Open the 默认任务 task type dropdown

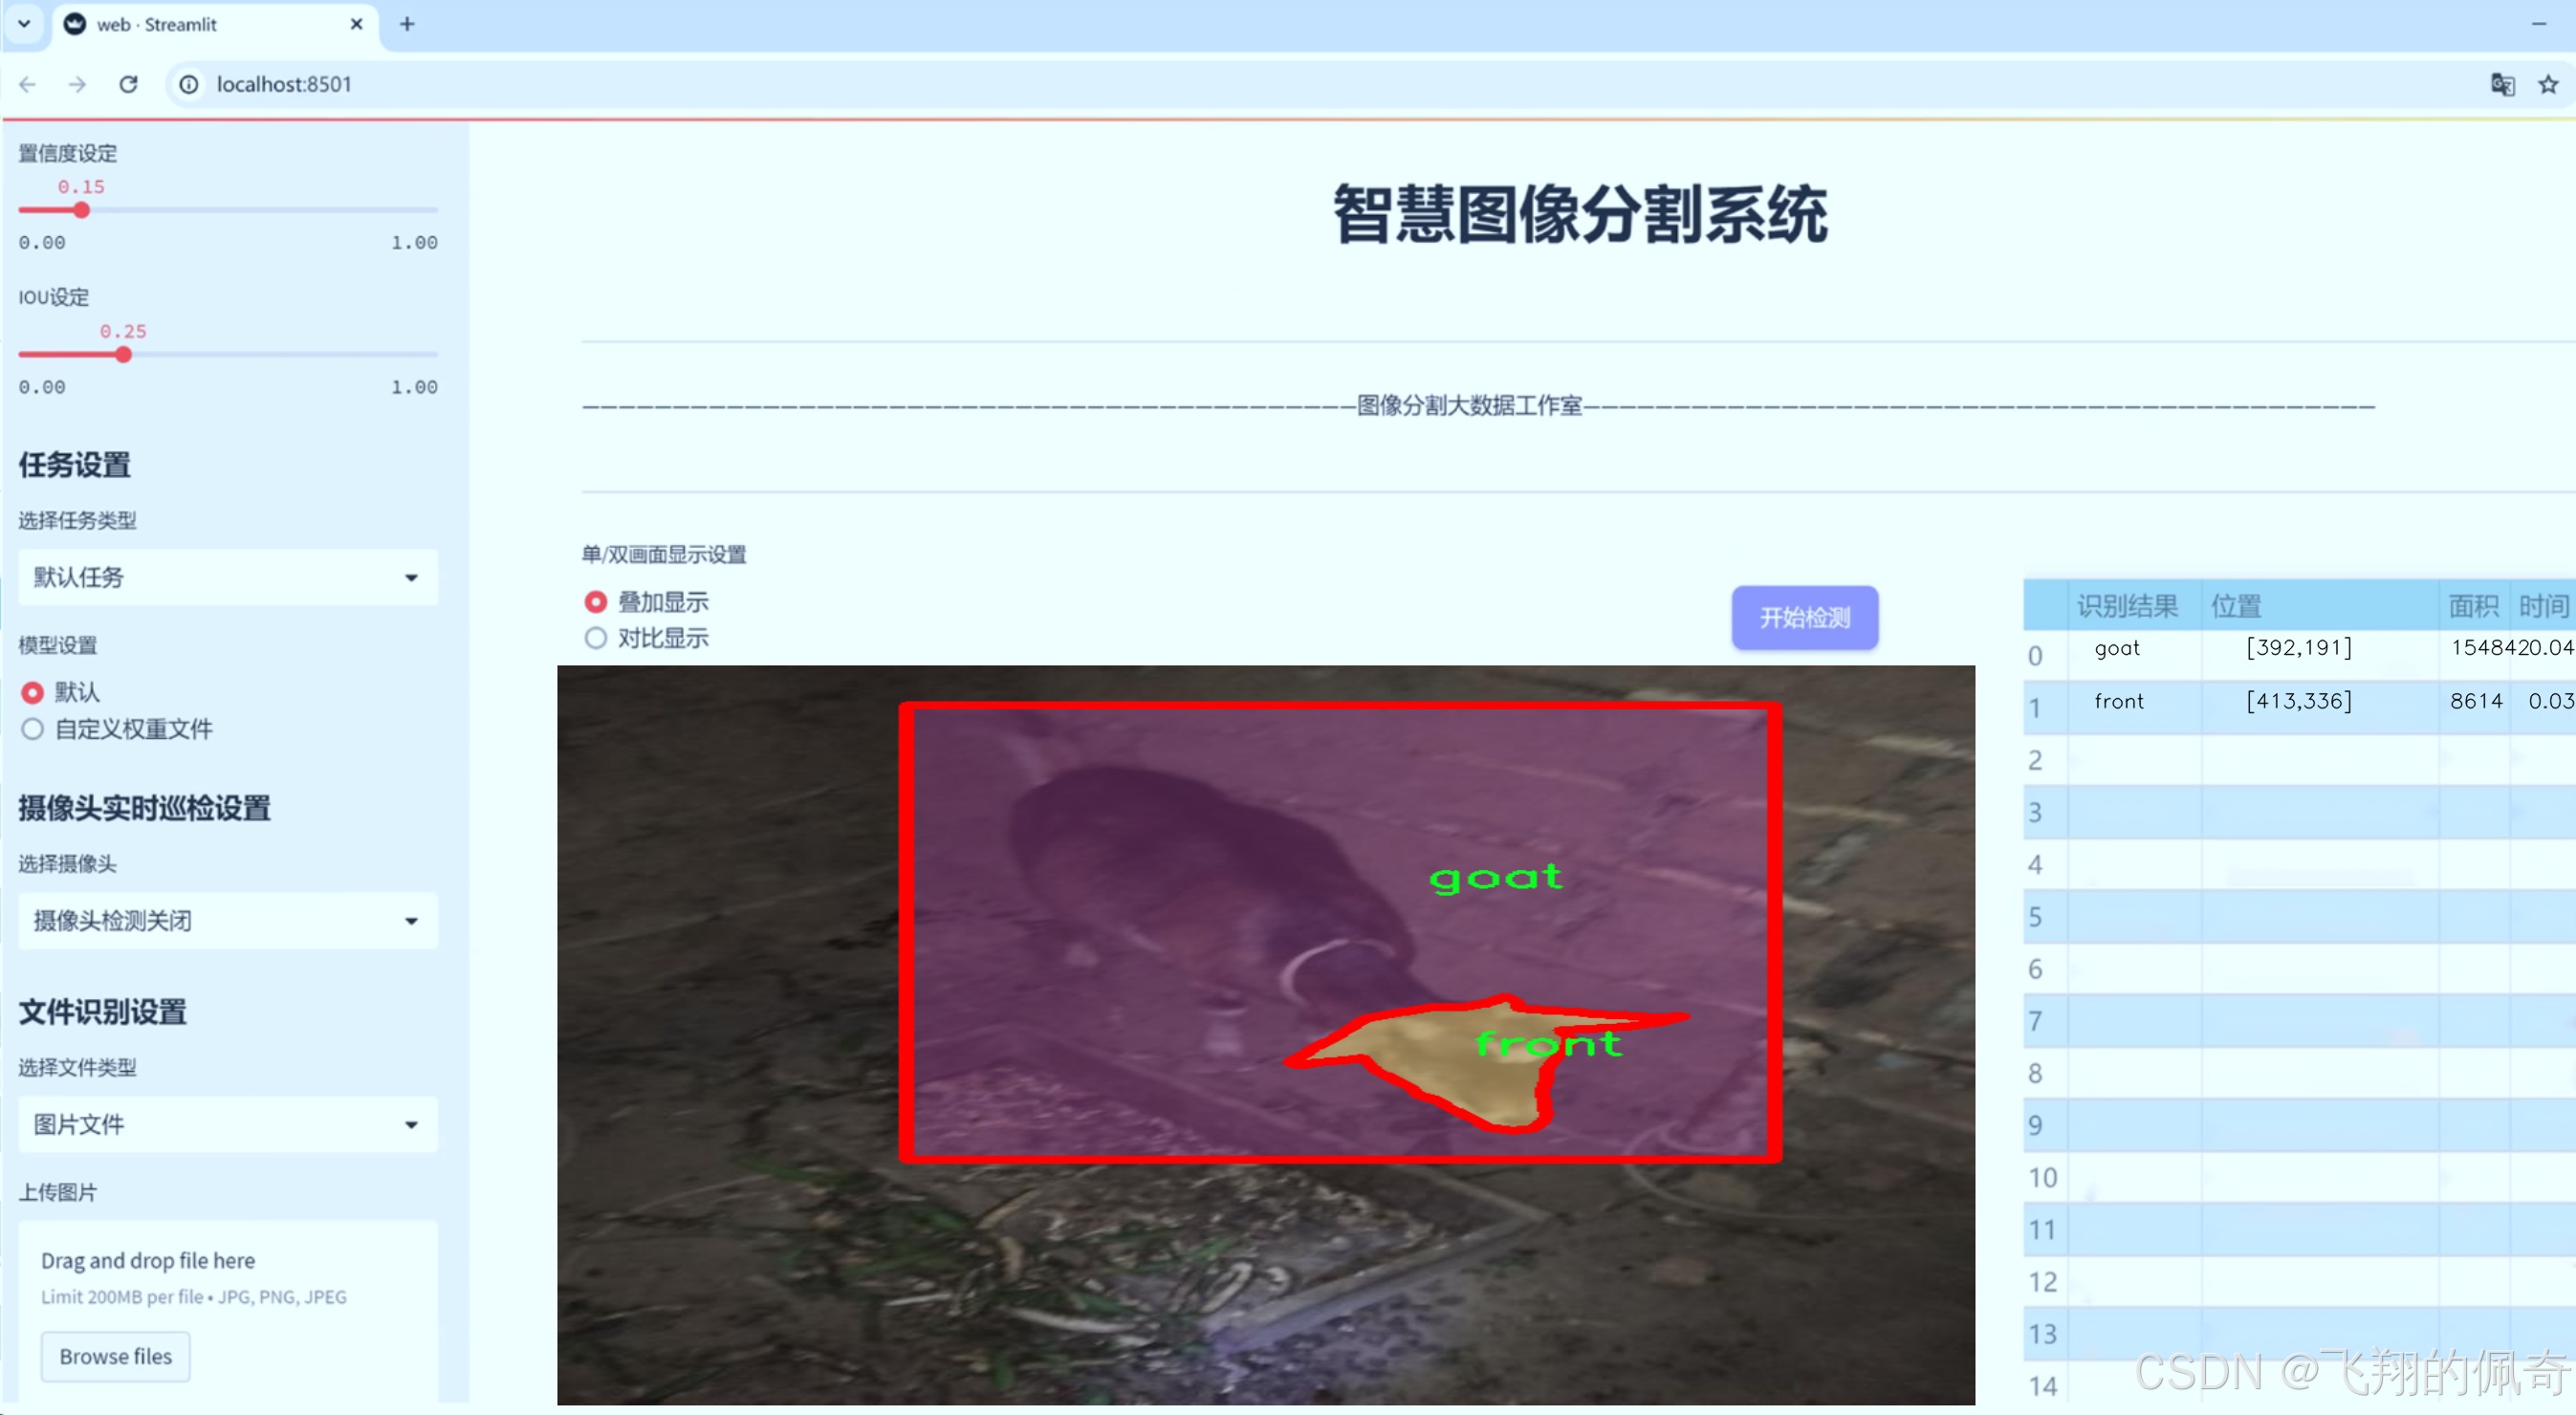point(228,577)
